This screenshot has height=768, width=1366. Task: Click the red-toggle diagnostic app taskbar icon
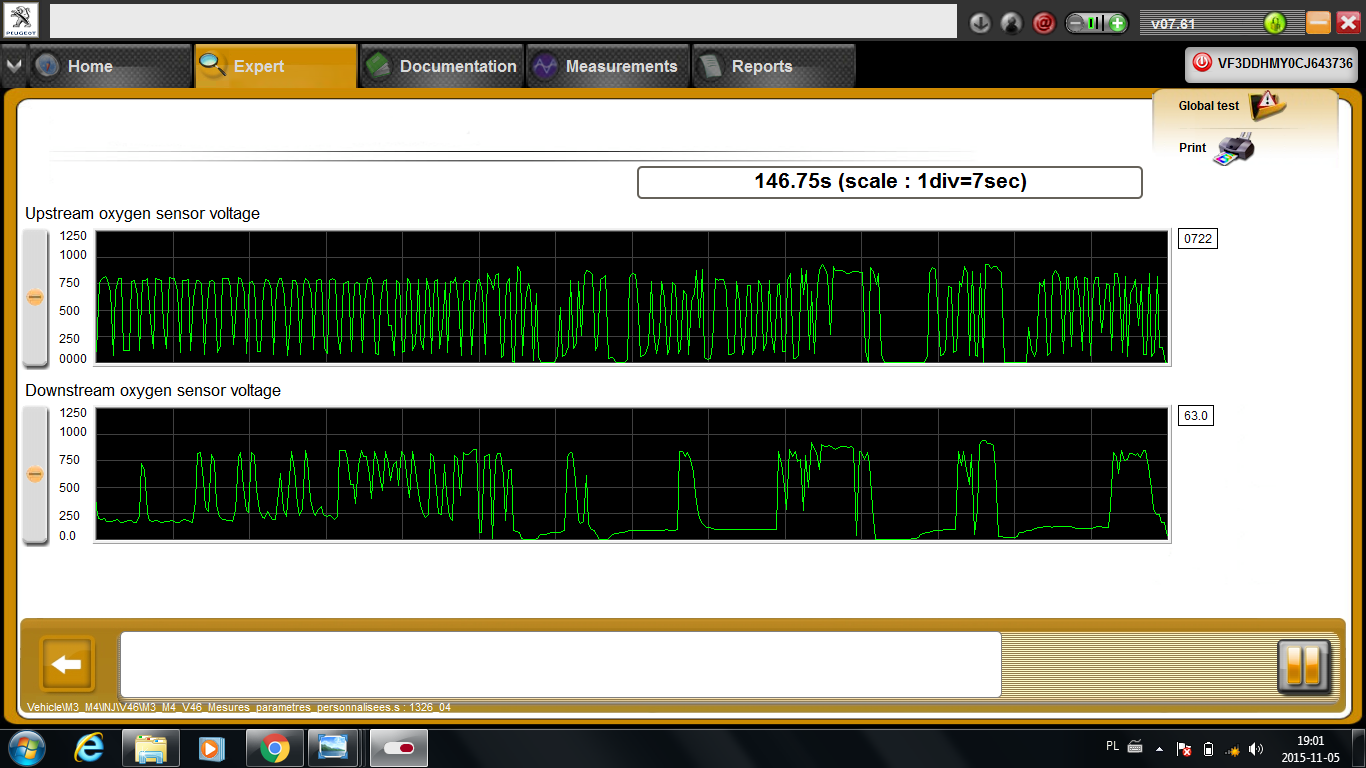pyautogui.click(x=399, y=748)
